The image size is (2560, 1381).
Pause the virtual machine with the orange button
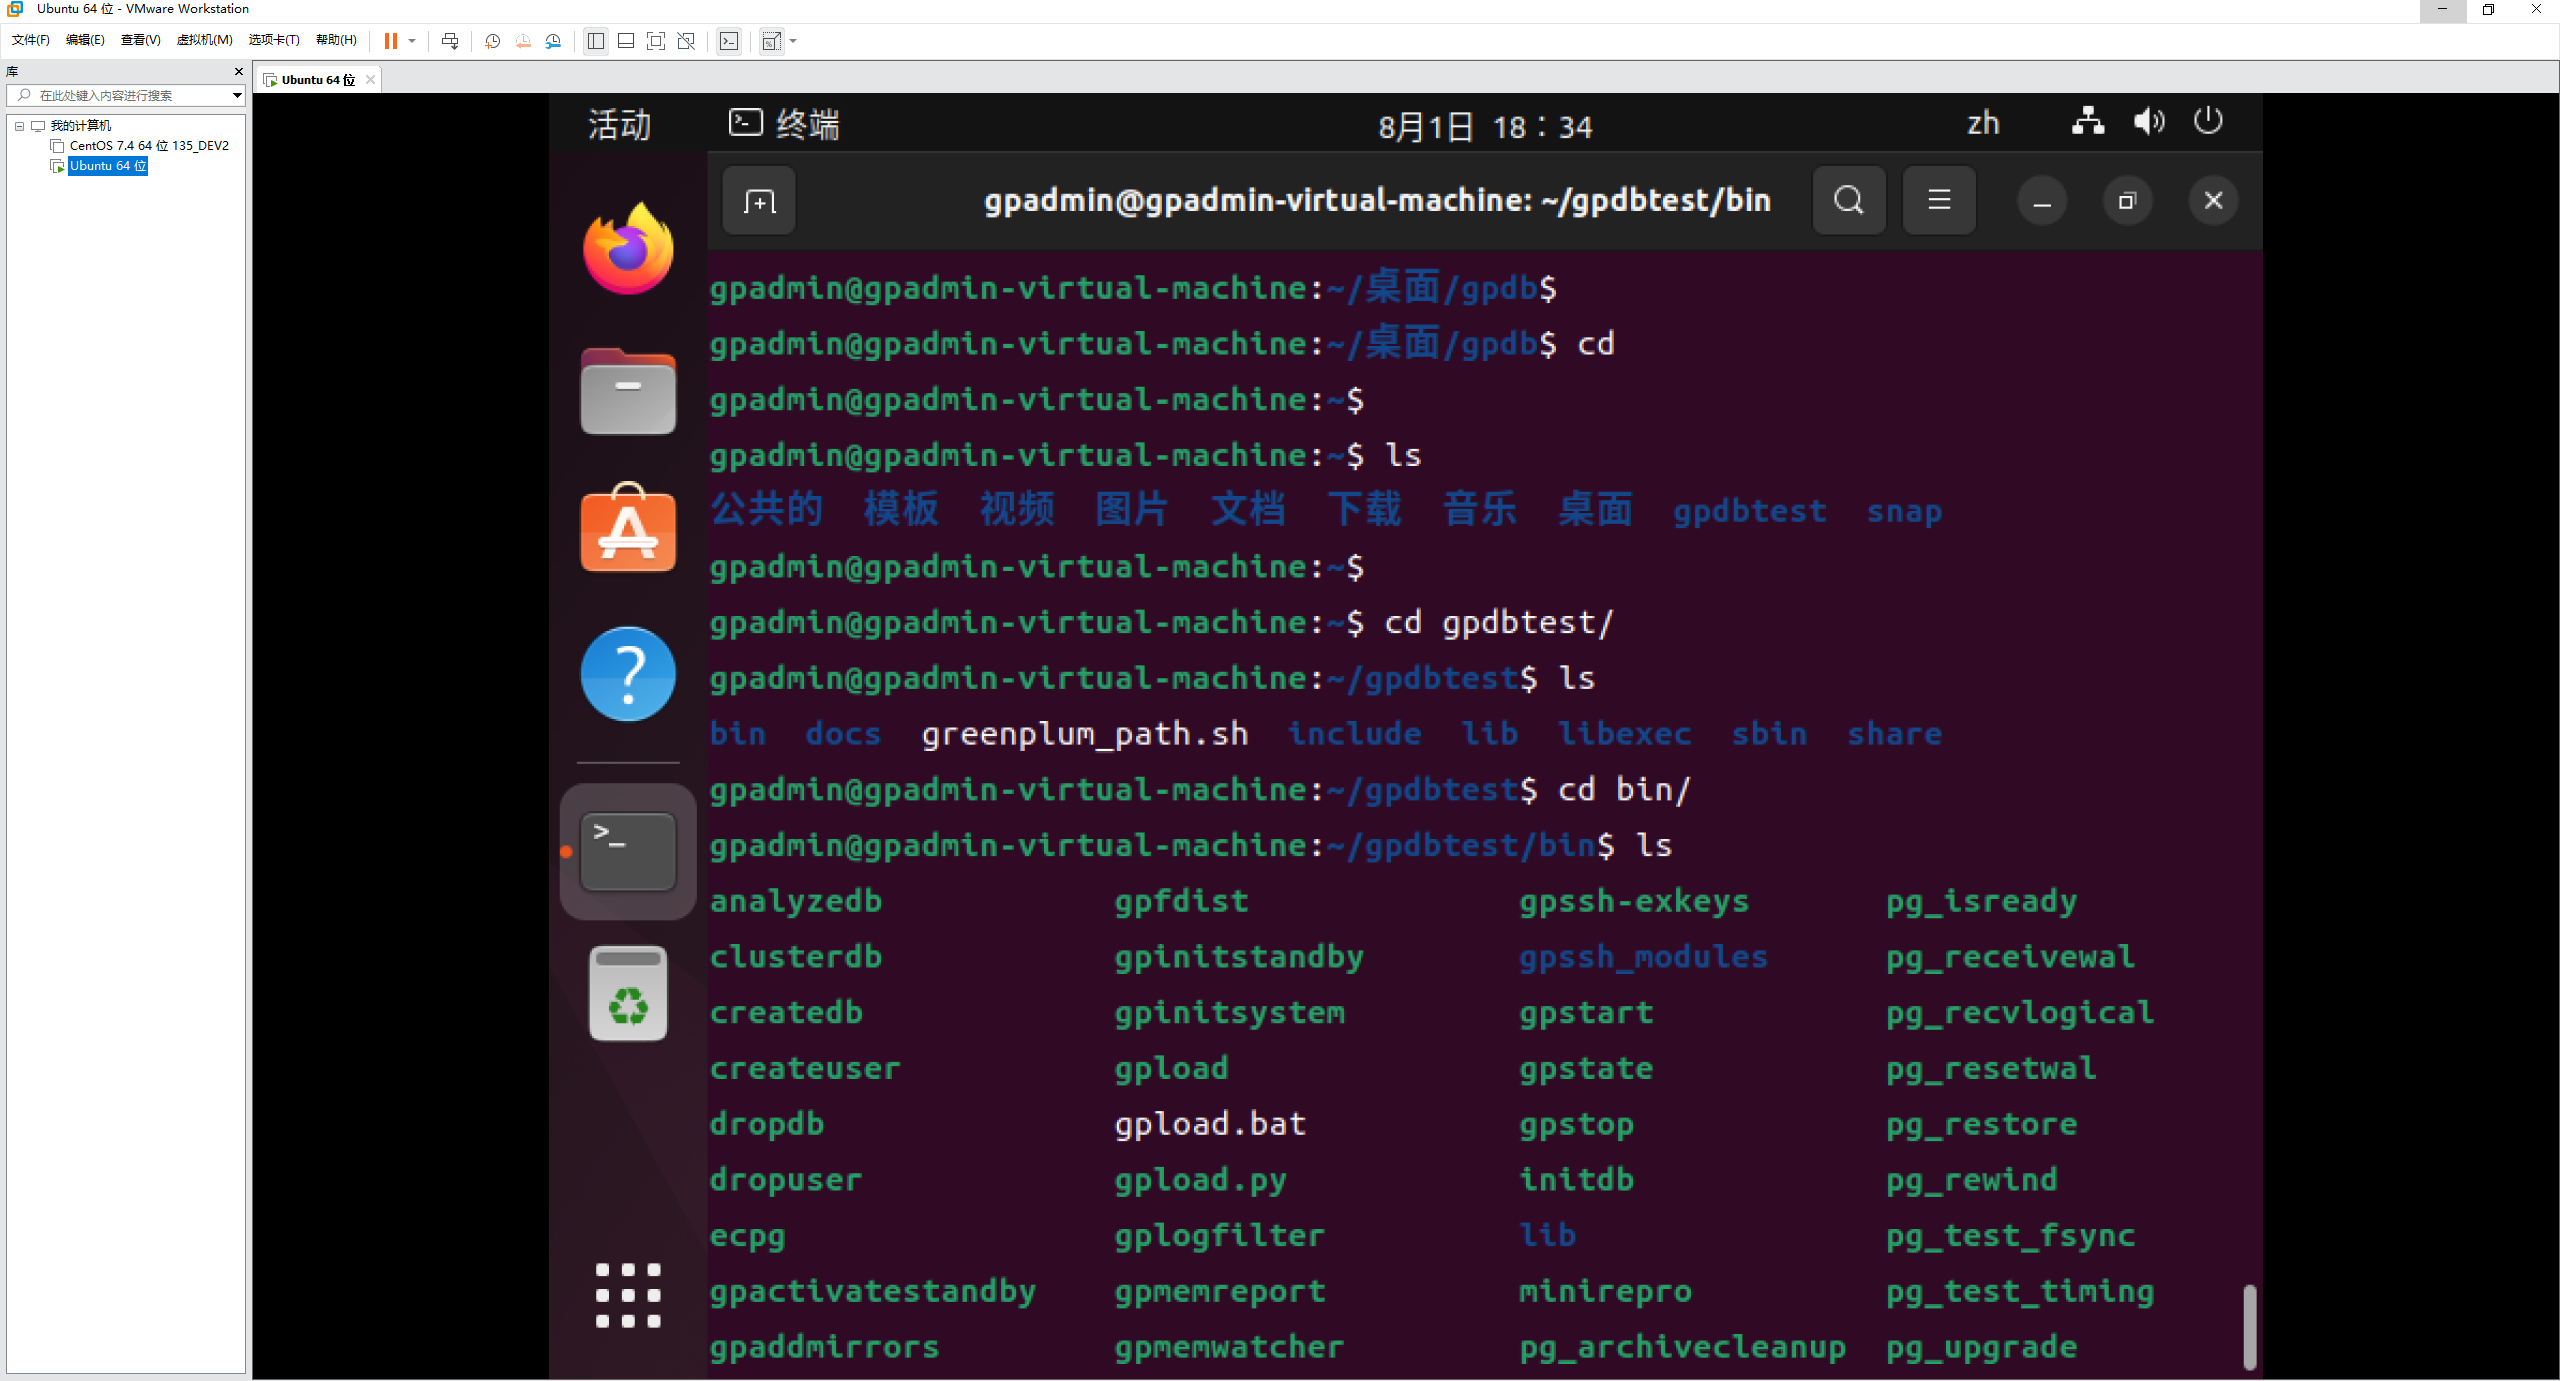click(x=391, y=41)
